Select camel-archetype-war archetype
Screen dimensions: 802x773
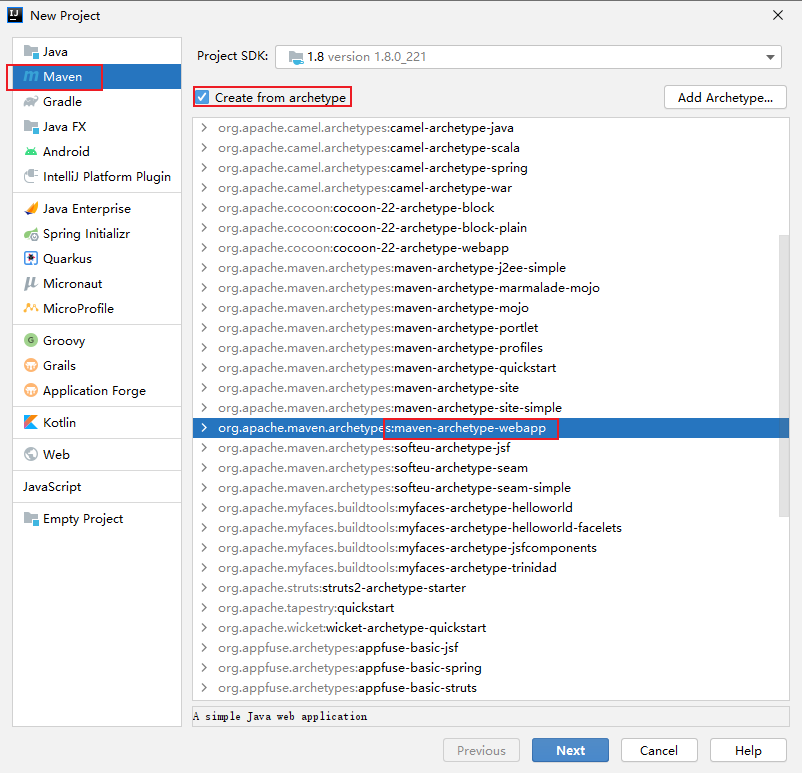pyautogui.click(x=491, y=188)
